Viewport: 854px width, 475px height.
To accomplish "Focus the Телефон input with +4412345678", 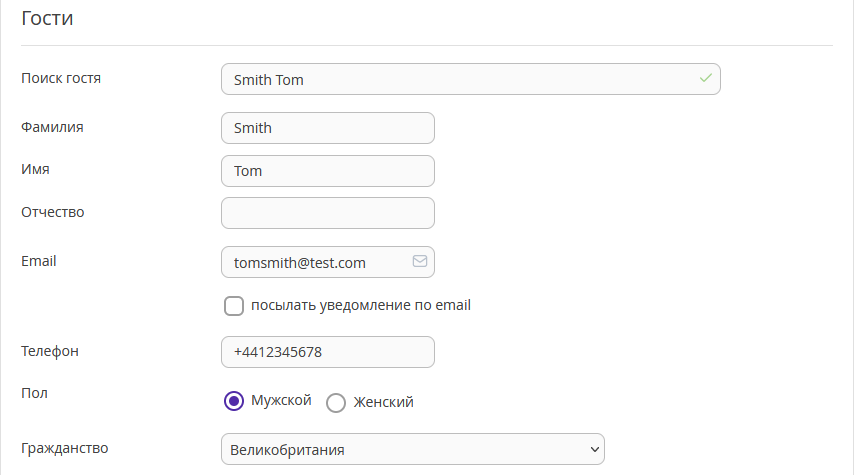I will [328, 352].
